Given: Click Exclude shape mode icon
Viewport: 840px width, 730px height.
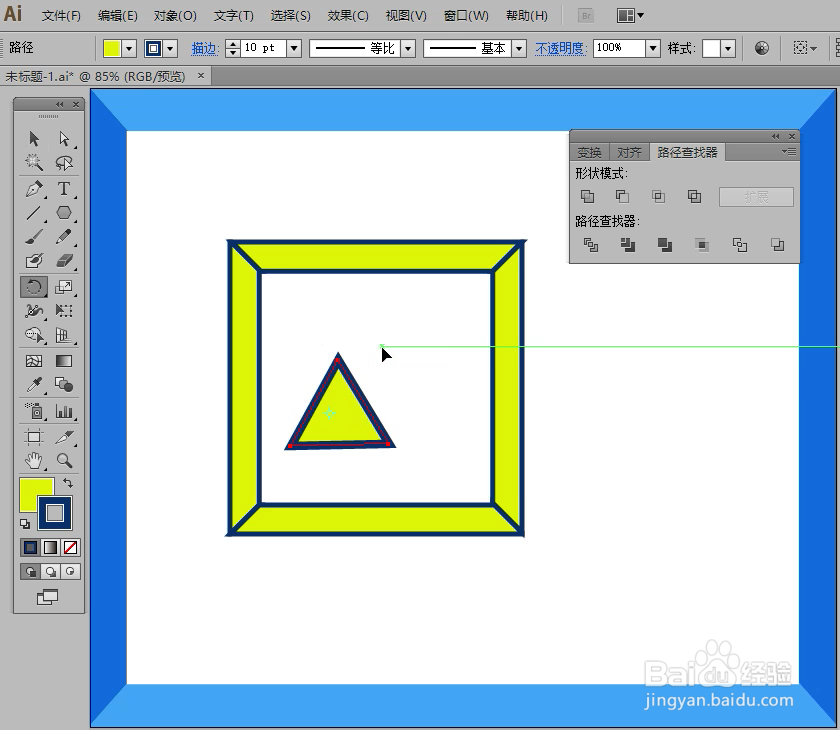Looking at the screenshot, I should [694, 197].
